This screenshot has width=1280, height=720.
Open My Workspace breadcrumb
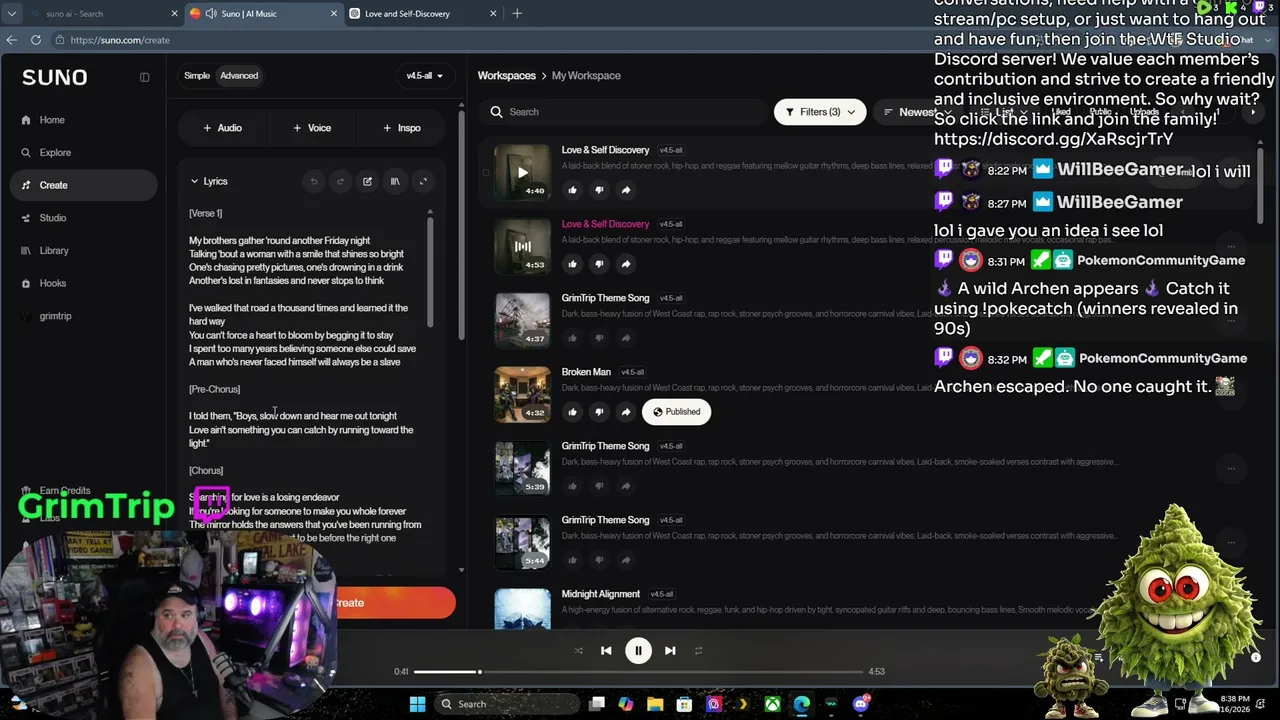click(x=586, y=76)
